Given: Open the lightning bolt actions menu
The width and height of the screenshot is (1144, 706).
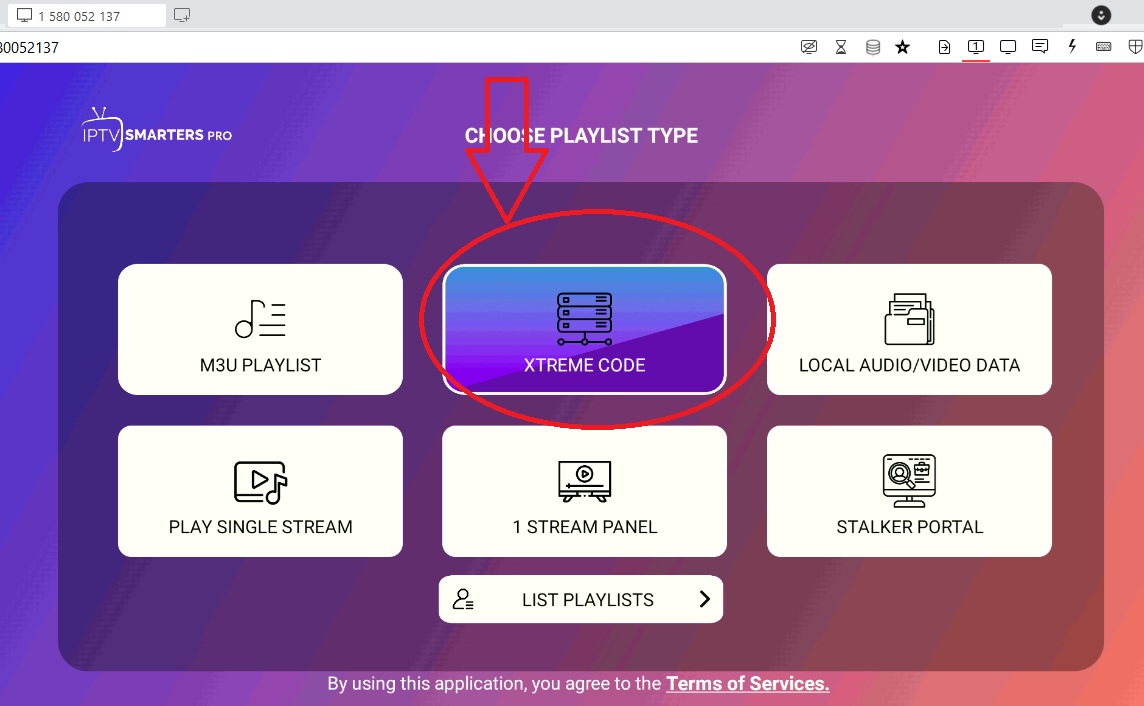Looking at the screenshot, I should click(1072, 47).
